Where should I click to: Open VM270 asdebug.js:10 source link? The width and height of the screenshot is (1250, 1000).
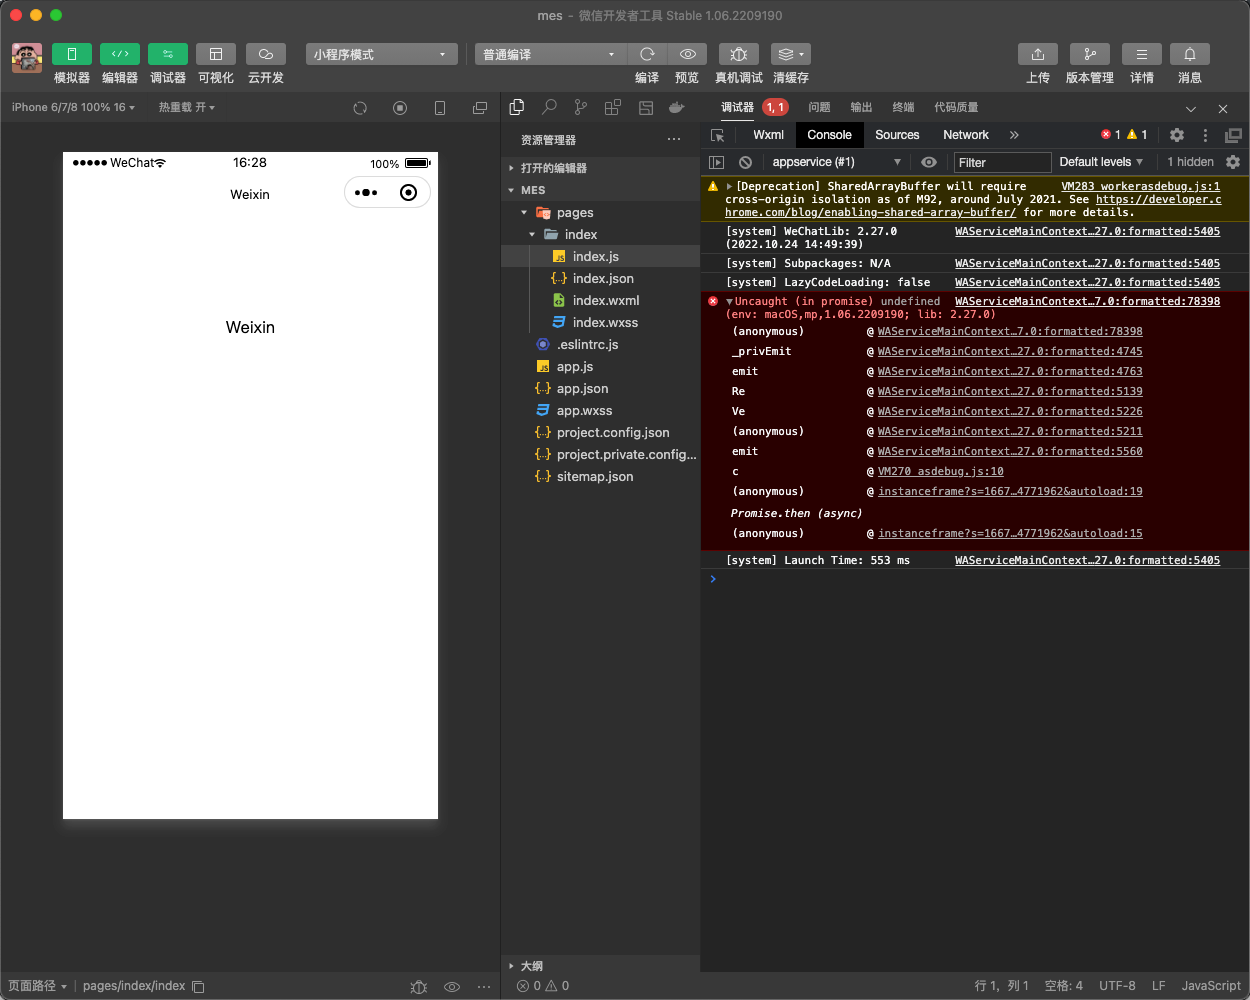tap(941, 471)
